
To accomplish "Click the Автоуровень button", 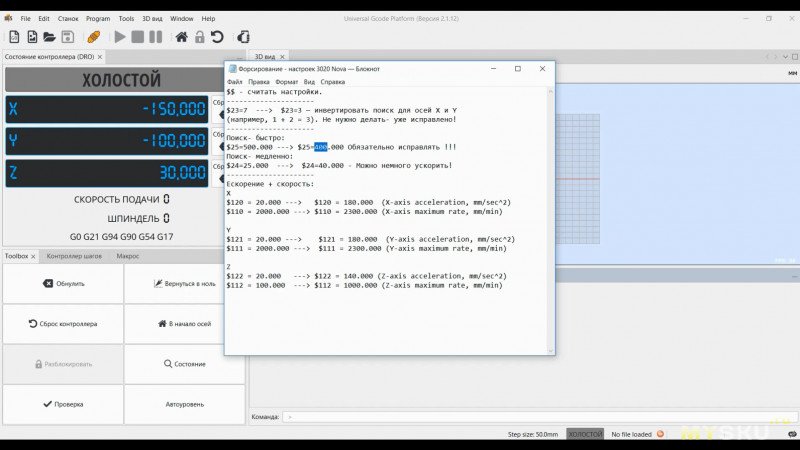I will pos(184,404).
